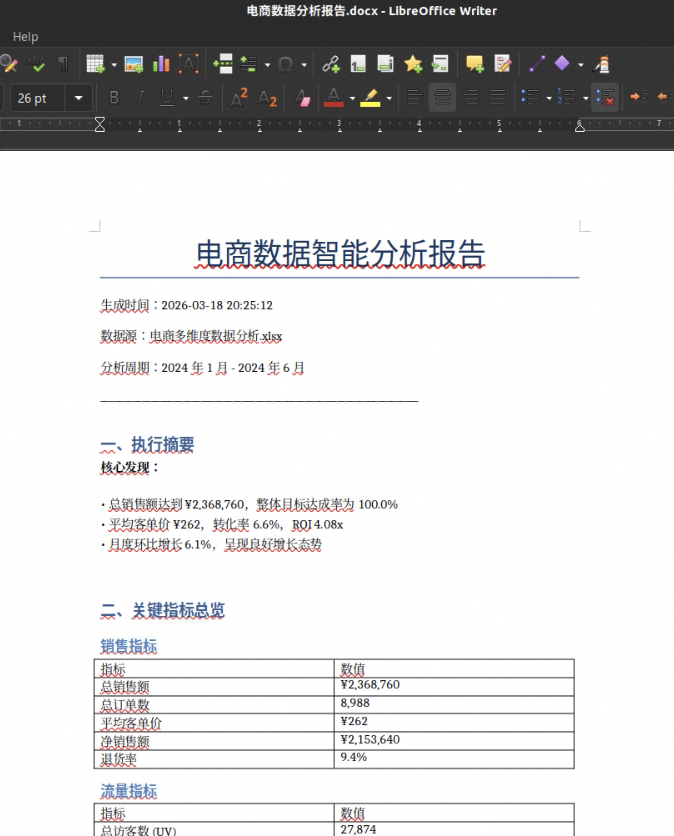Insert an image from the toolbar
The height and width of the screenshot is (836, 674).
[133, 65]
